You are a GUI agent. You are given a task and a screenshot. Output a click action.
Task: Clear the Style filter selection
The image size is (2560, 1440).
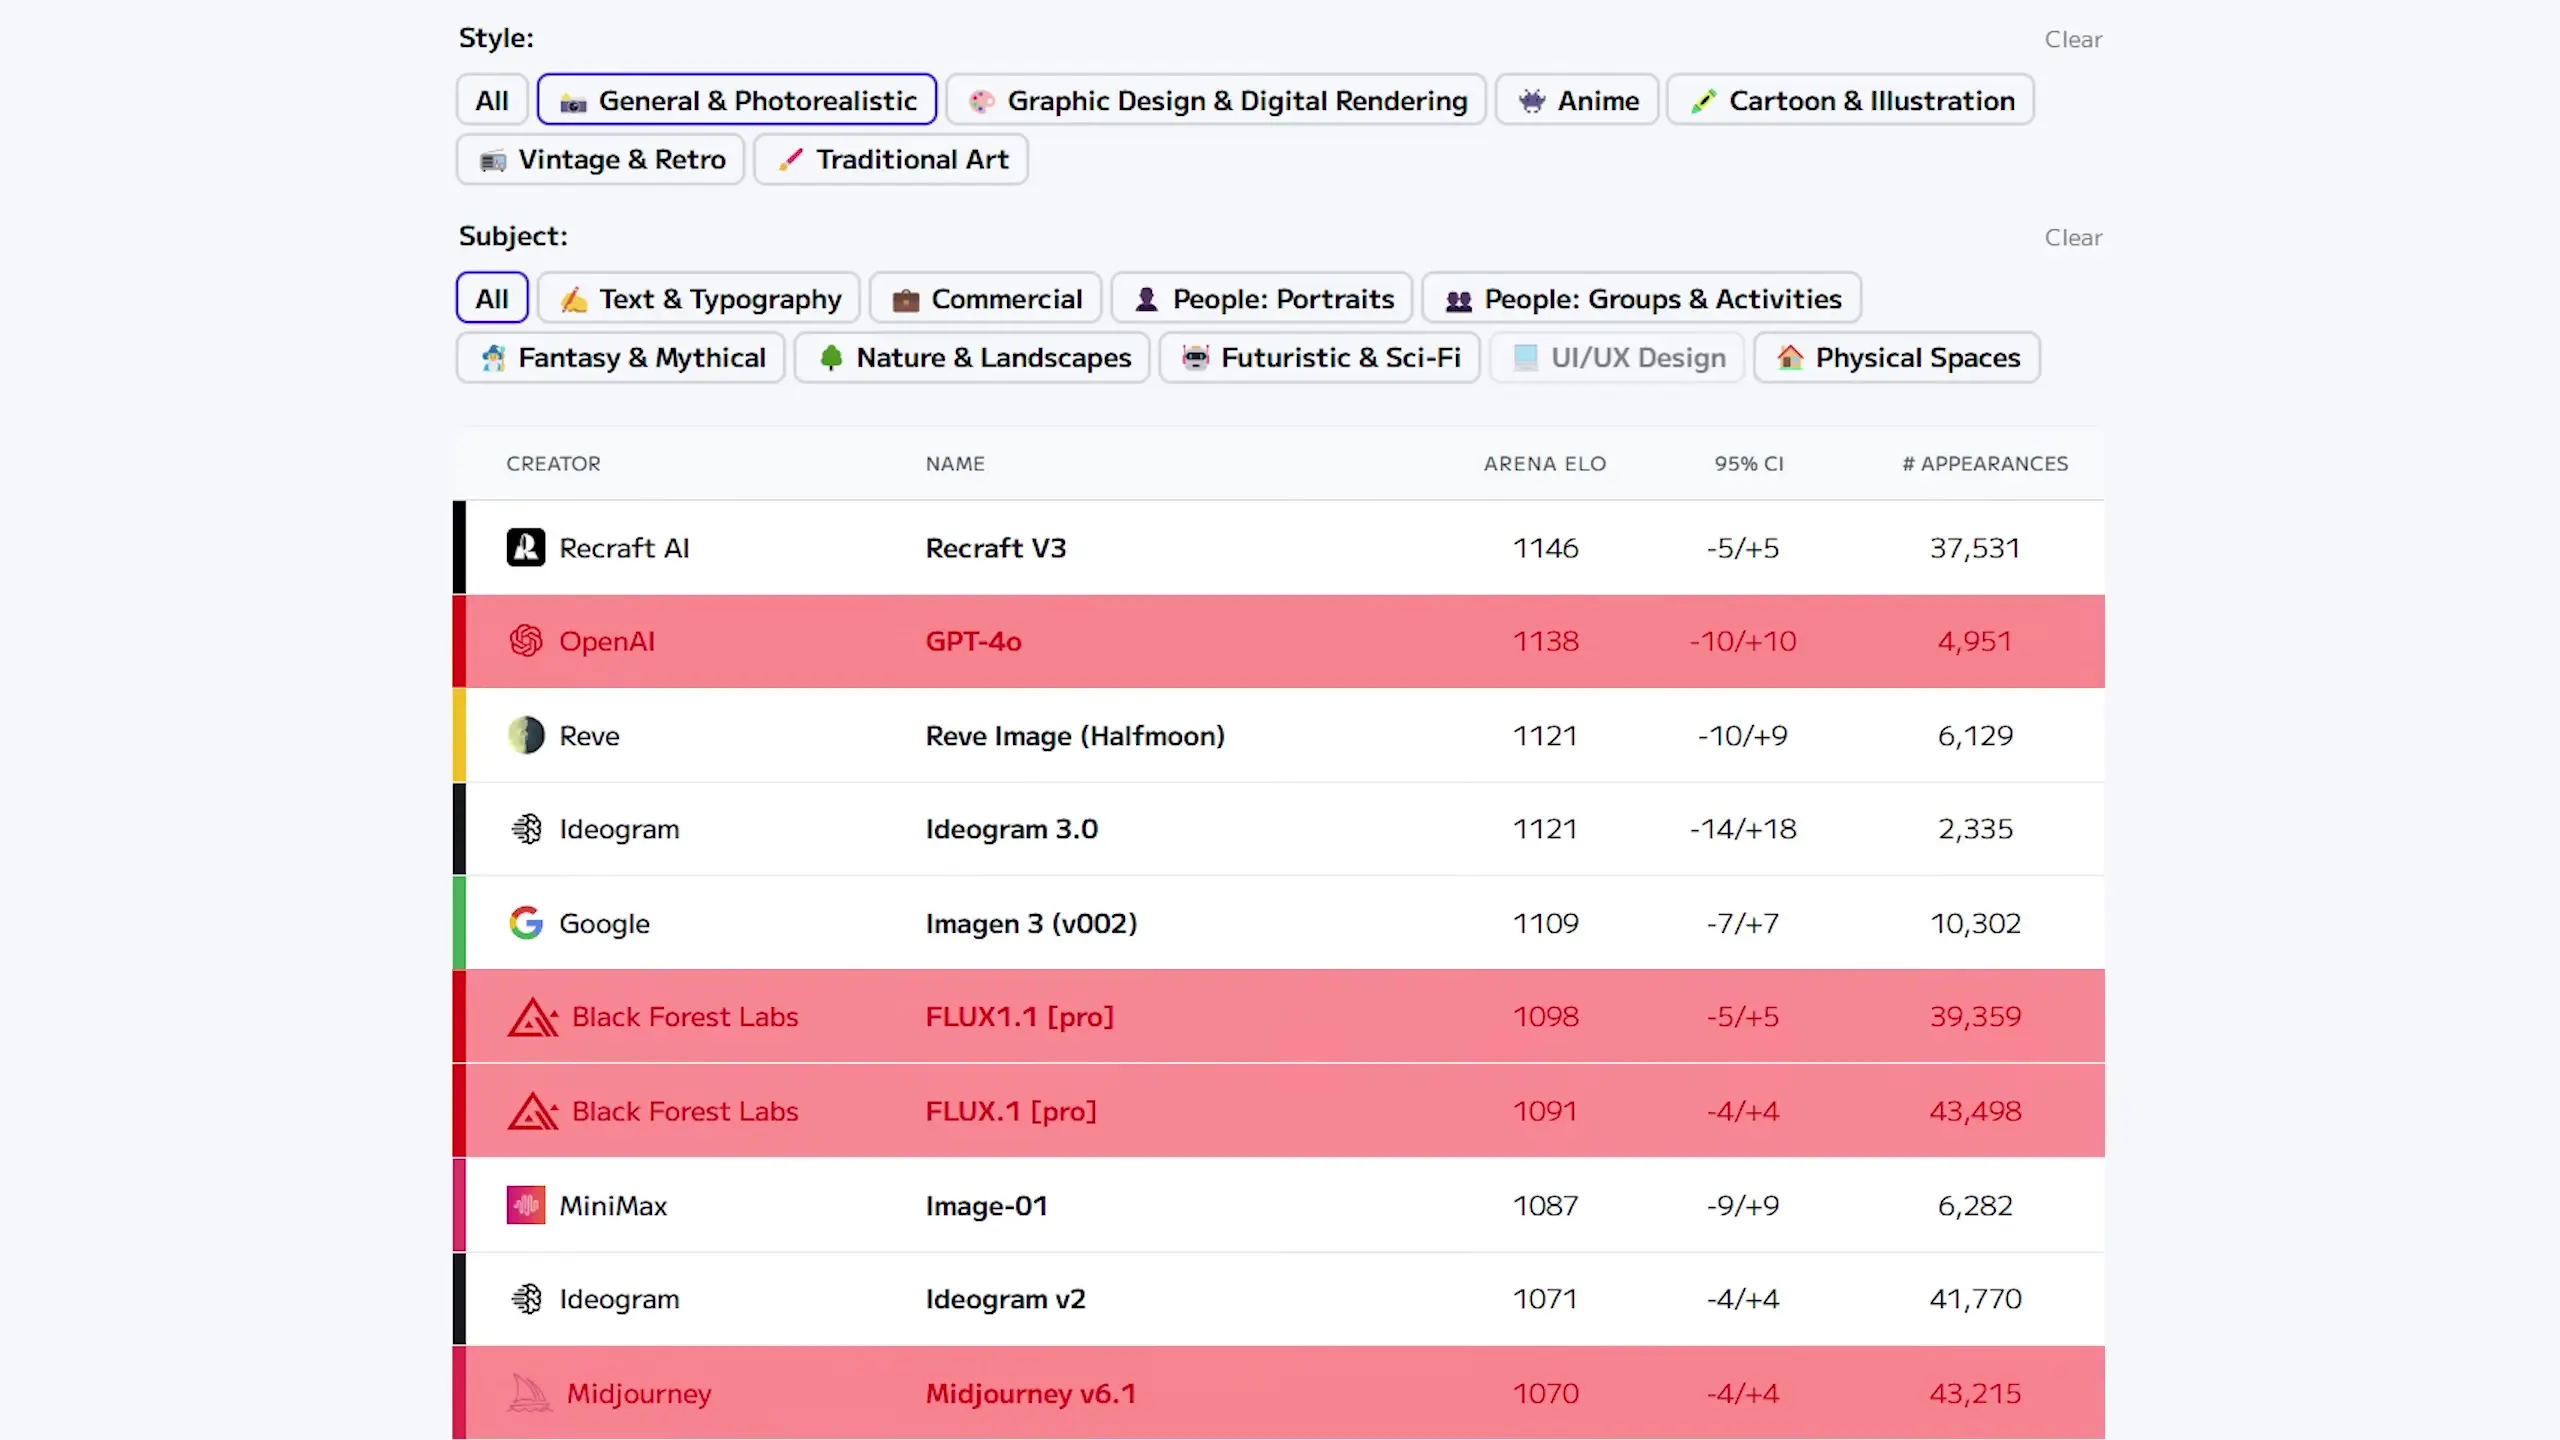(x=2073, y=39)
